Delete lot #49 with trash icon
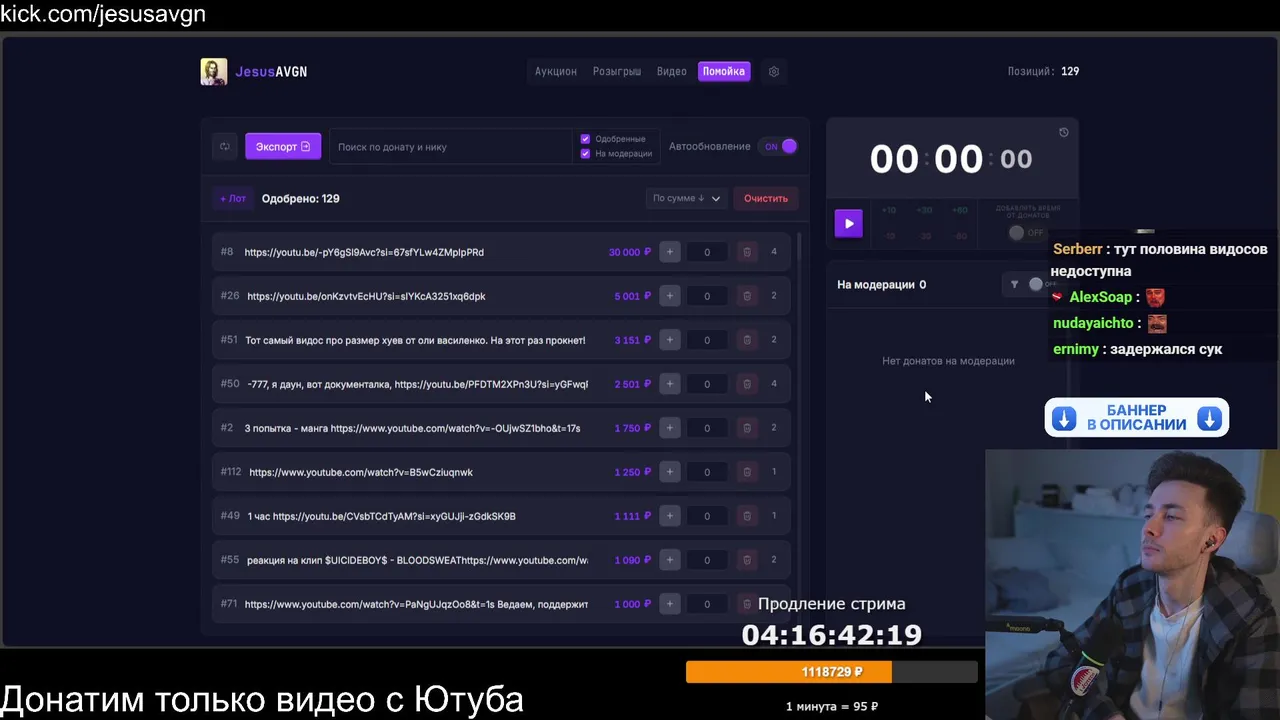 point(747,516)
